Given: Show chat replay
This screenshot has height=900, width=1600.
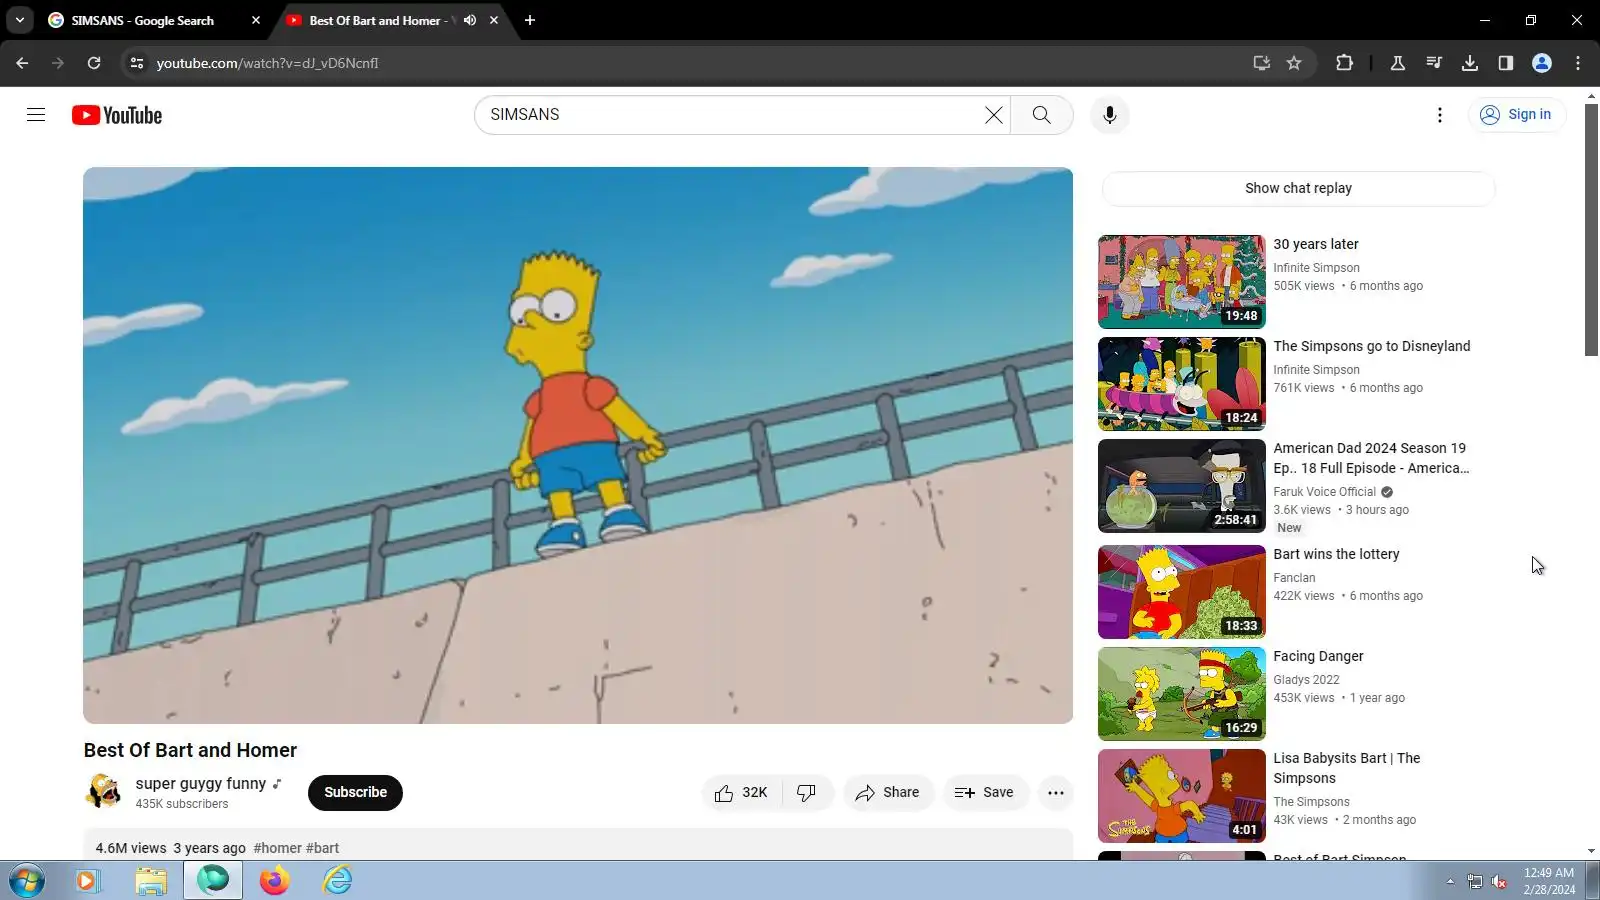Looking at the screenshot, I should 1298,188.
